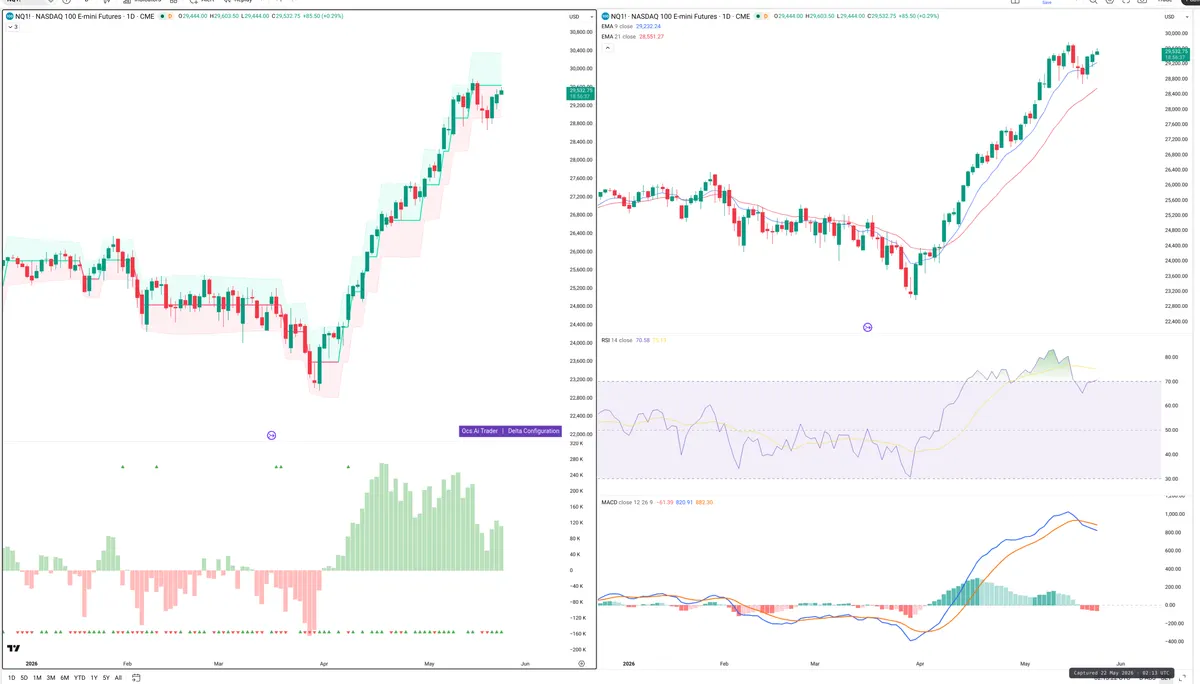Viewport: 1200px width, 684px height.
Task: Select the 5D time range
Action: pos(24,678)
